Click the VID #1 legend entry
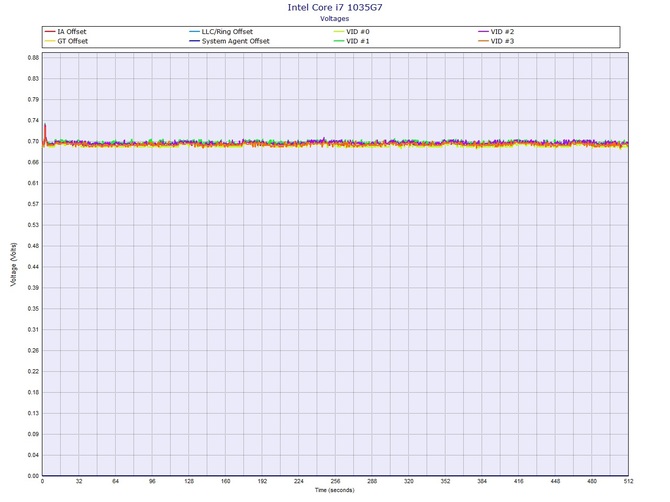 352,41
